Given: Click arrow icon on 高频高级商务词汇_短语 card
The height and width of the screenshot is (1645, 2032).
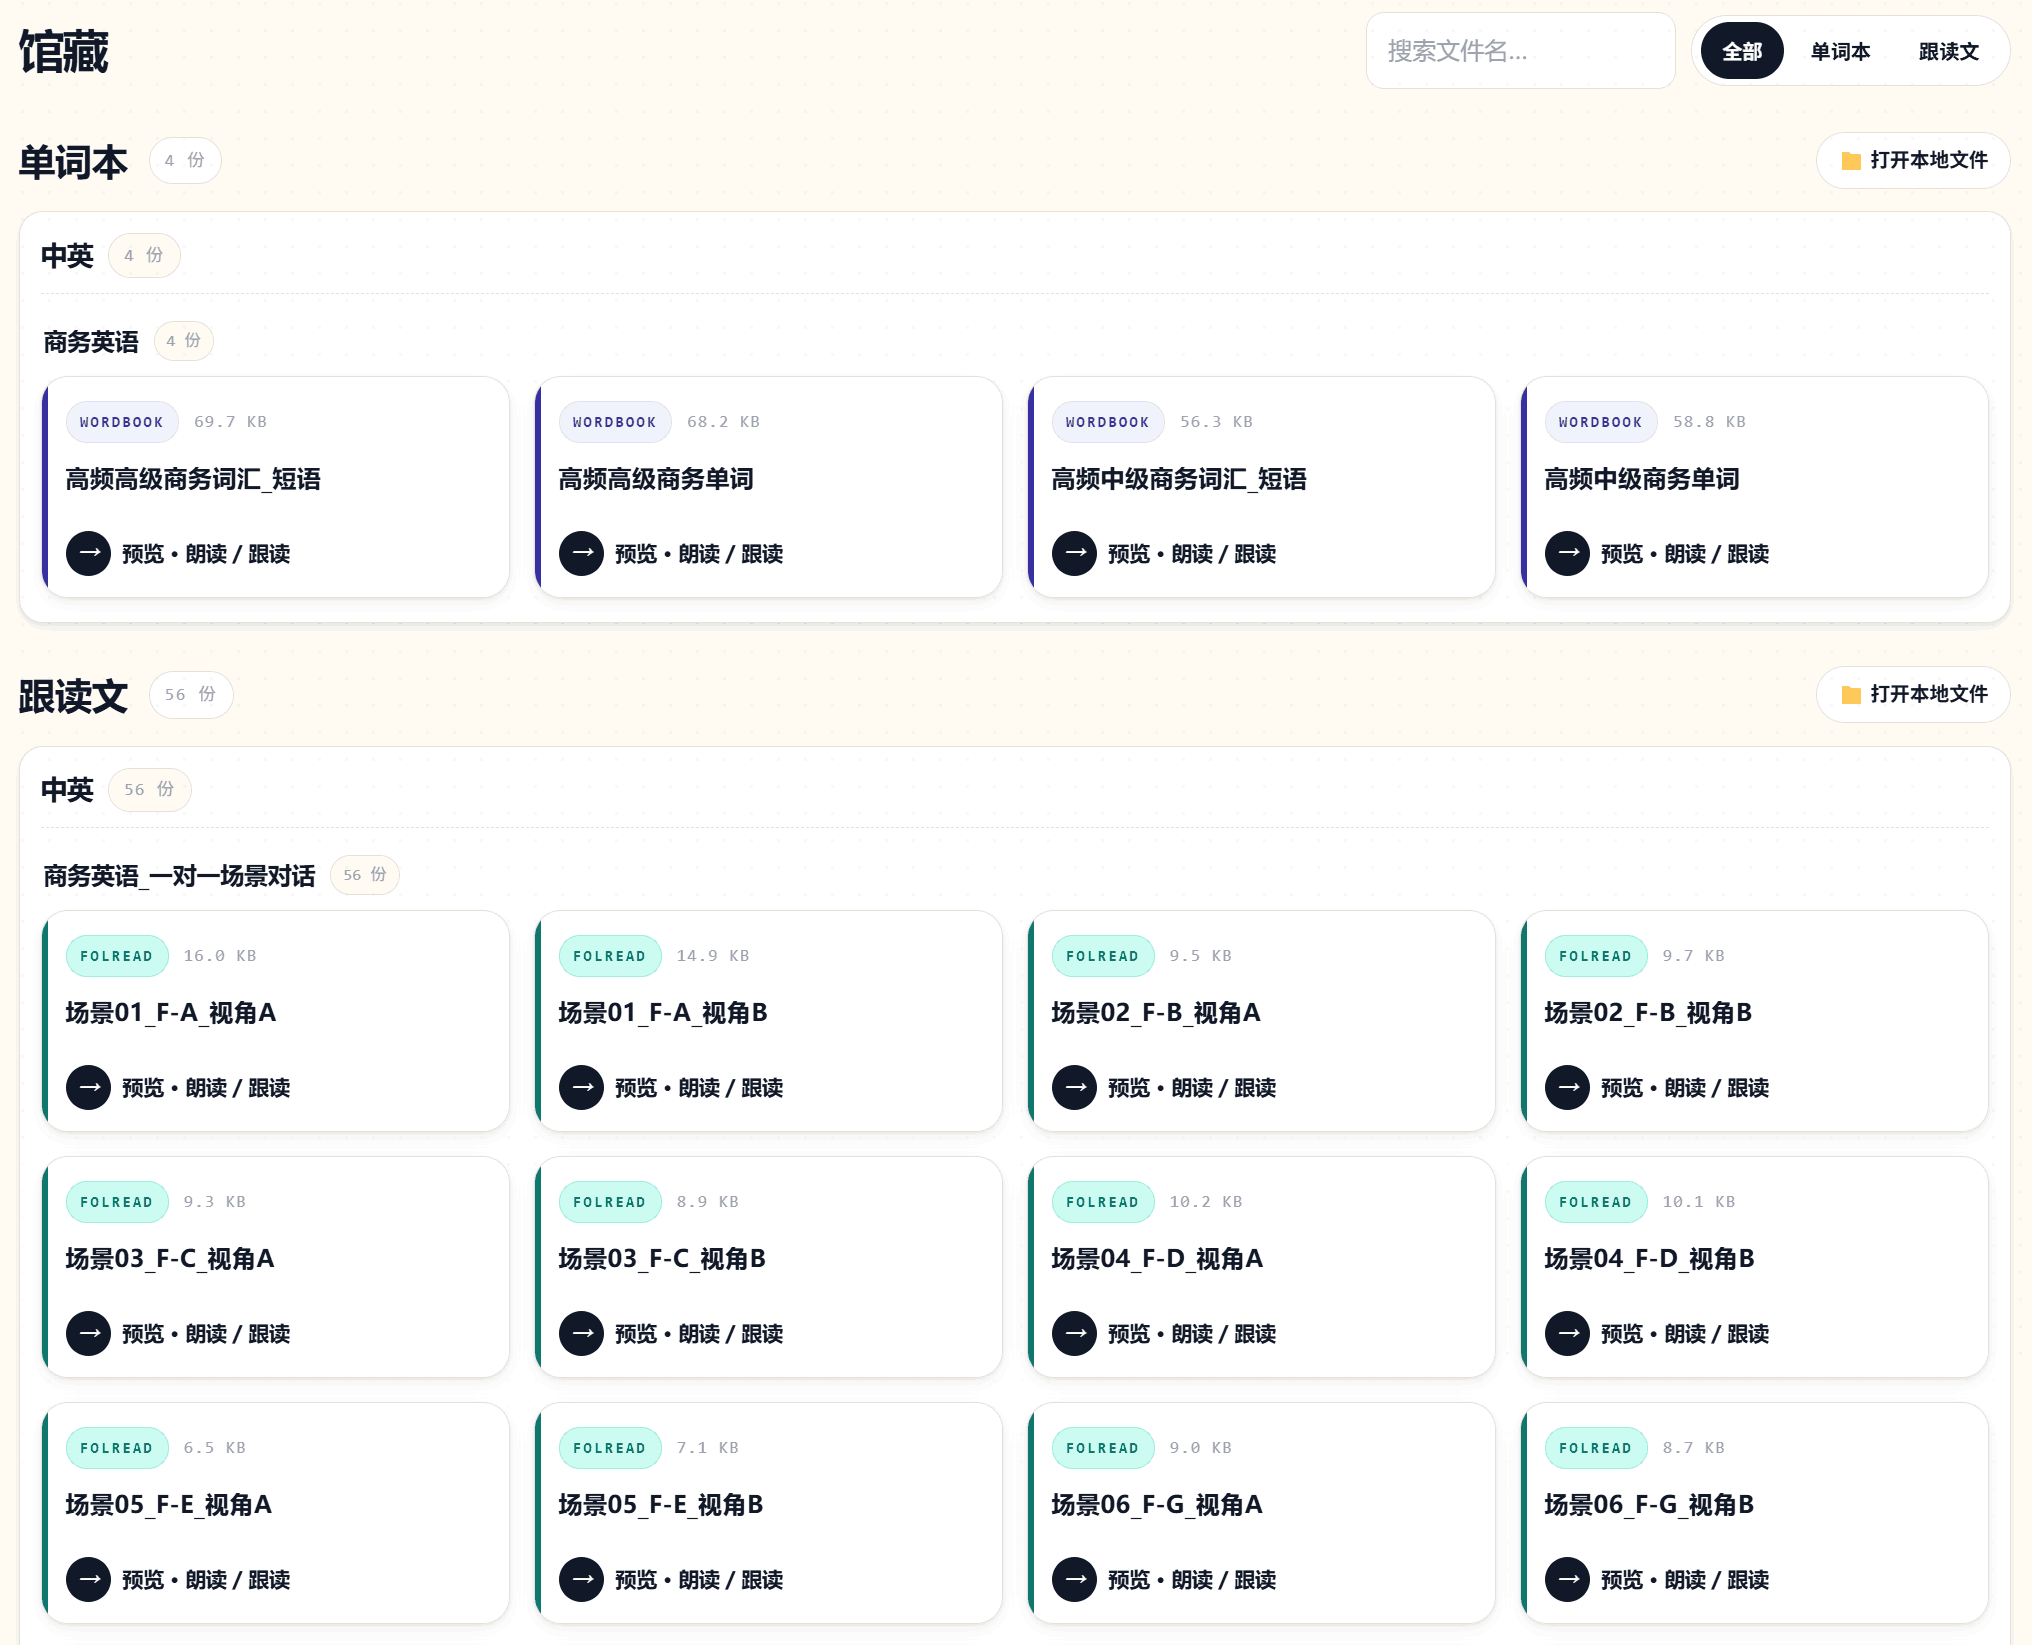Looking at the screenshot, I should (x=88, y=553).
